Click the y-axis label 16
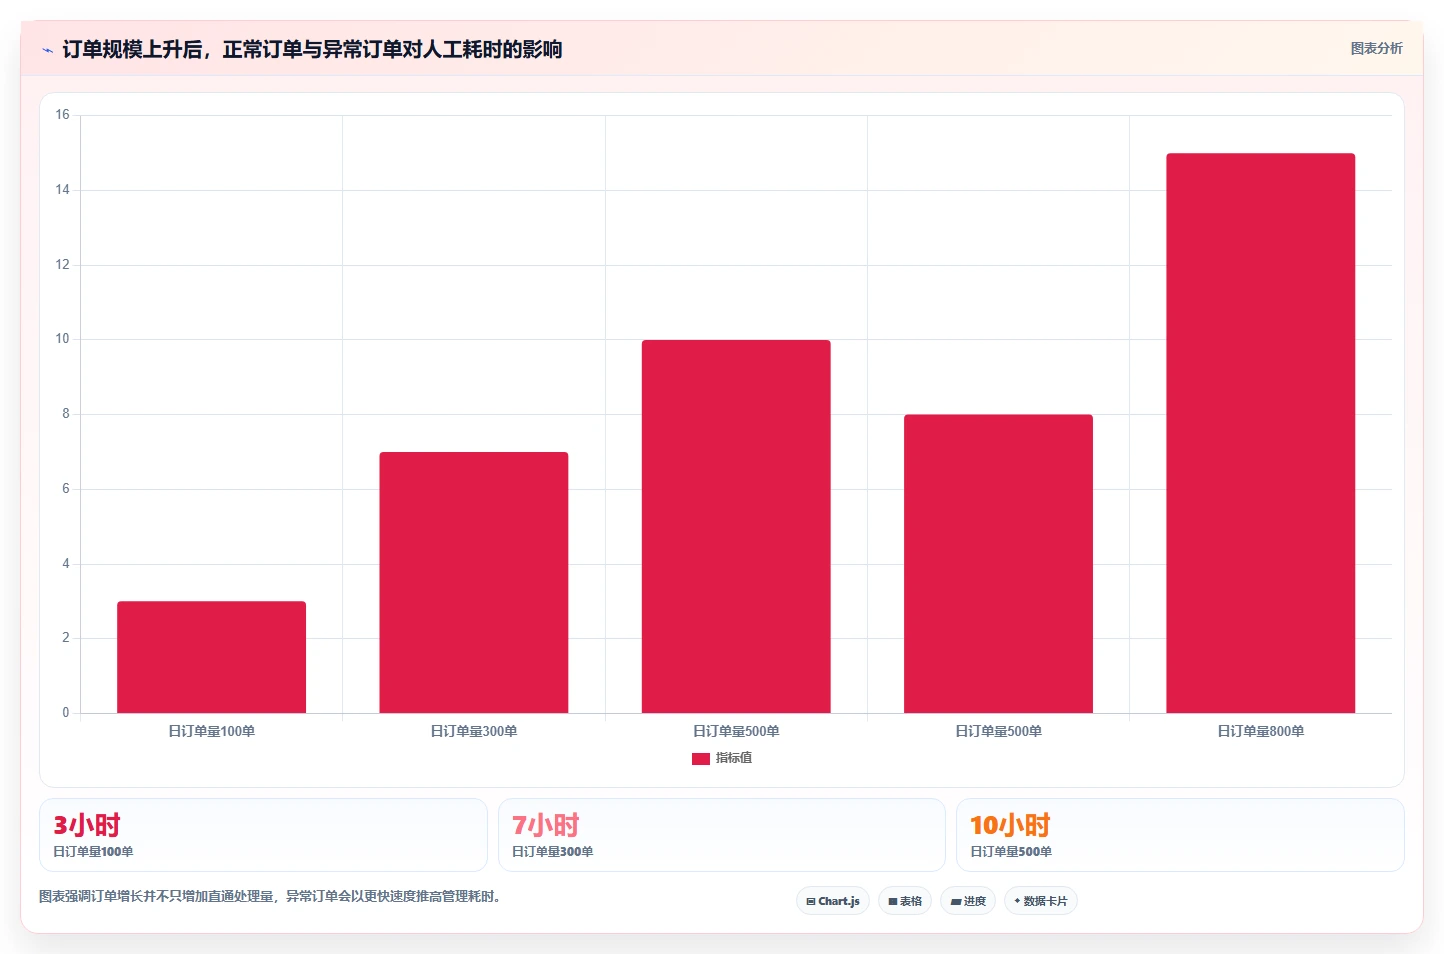 coord(62,115)
